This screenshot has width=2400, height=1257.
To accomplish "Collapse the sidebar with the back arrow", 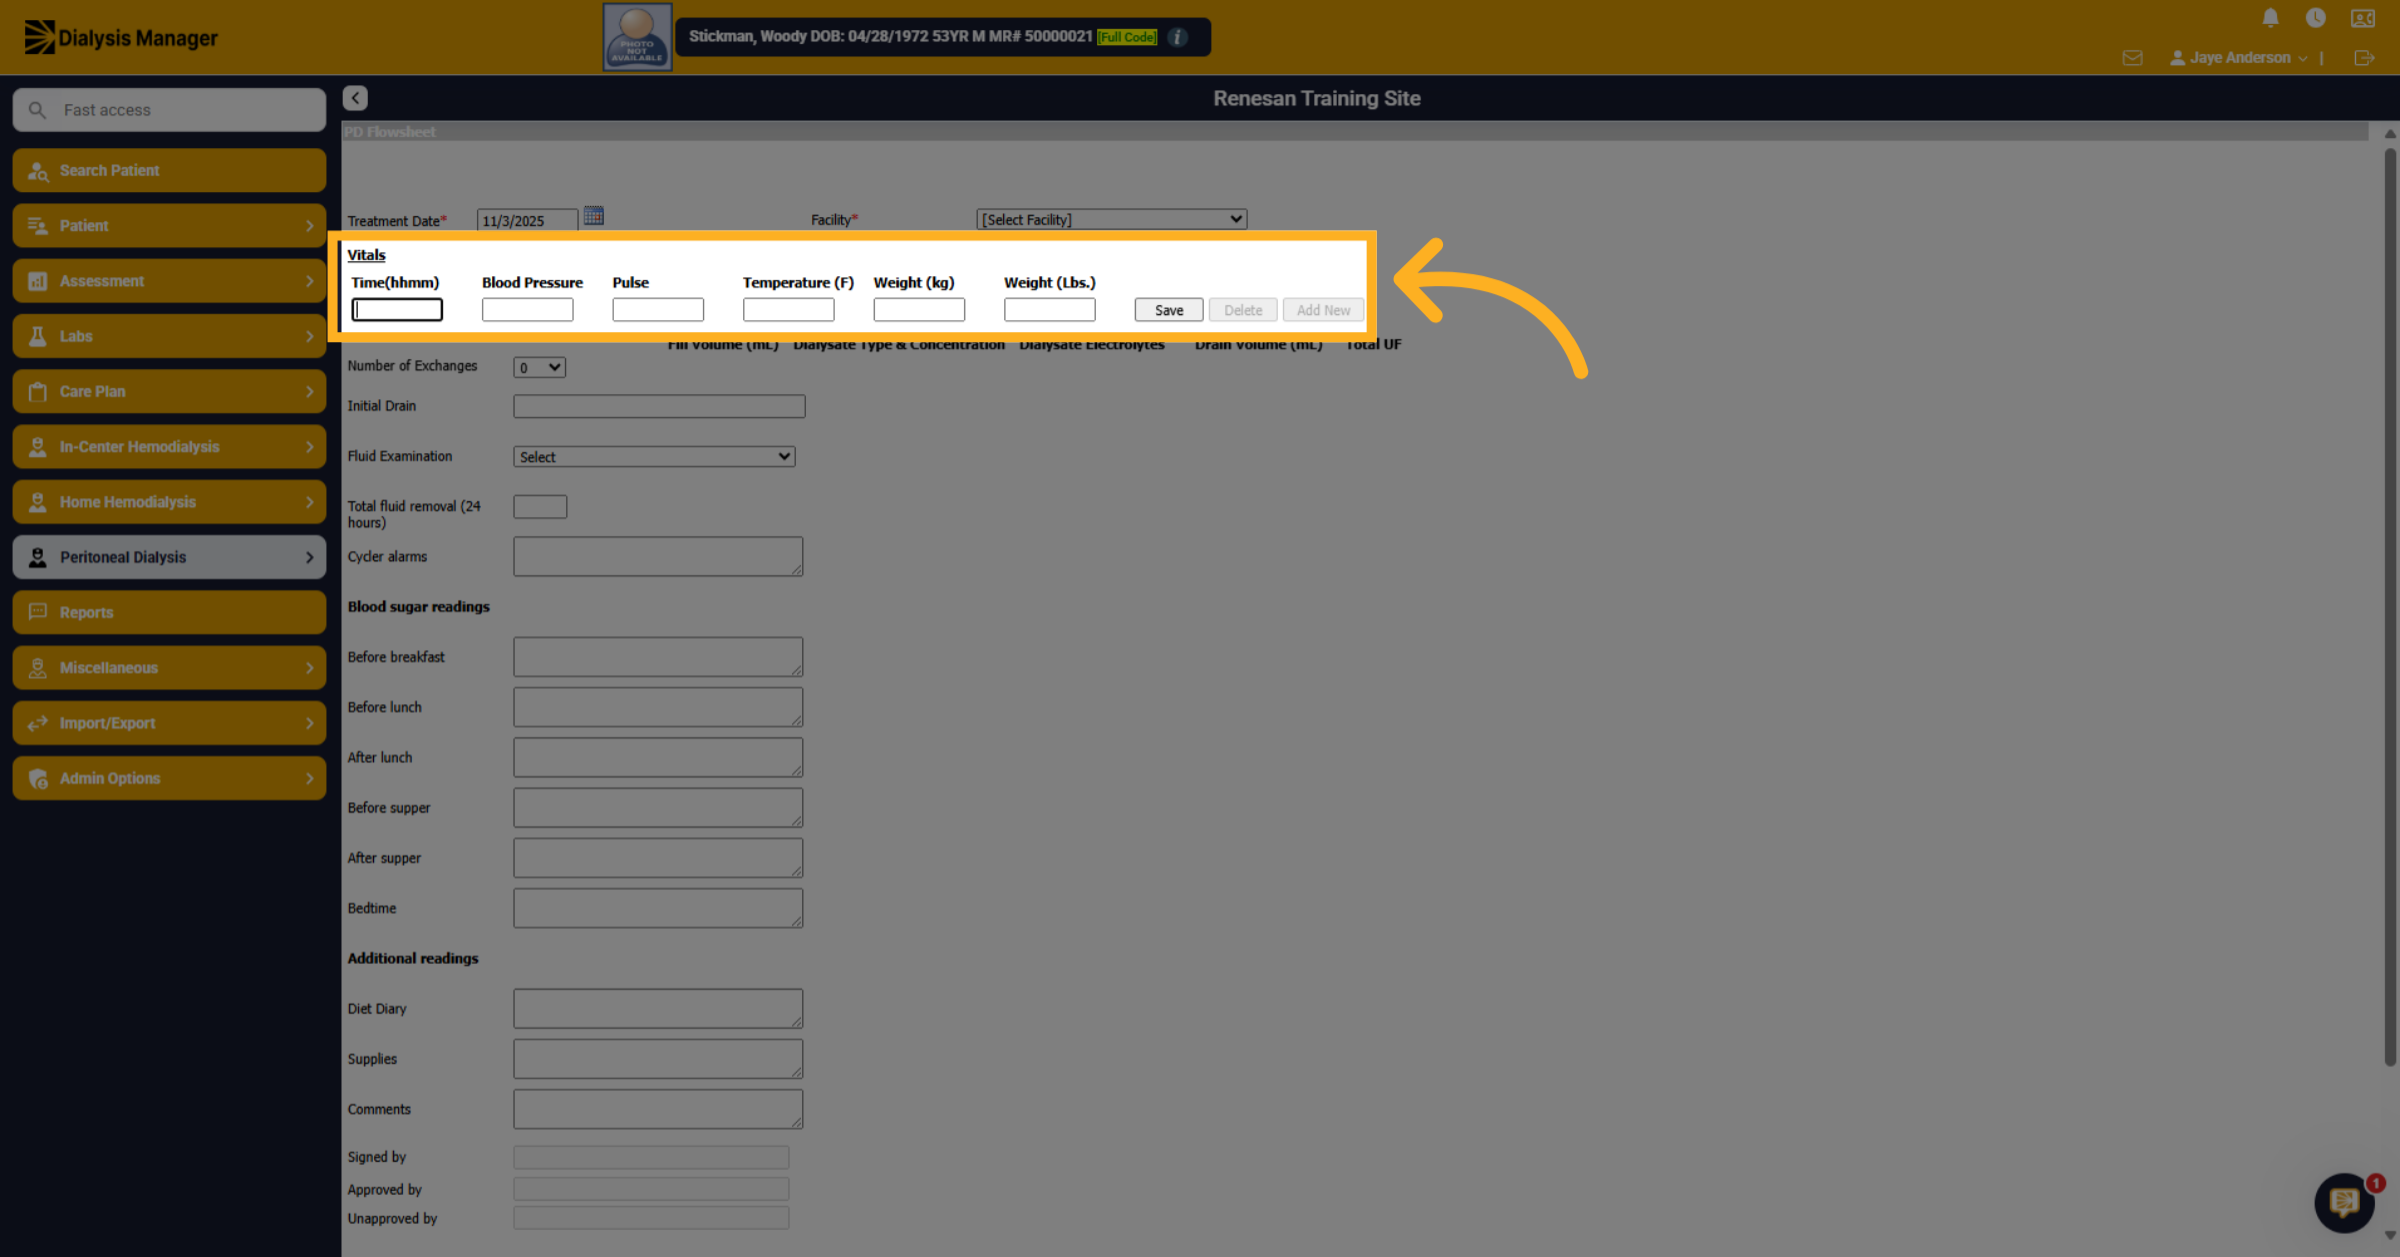I will tap(355, 98).
